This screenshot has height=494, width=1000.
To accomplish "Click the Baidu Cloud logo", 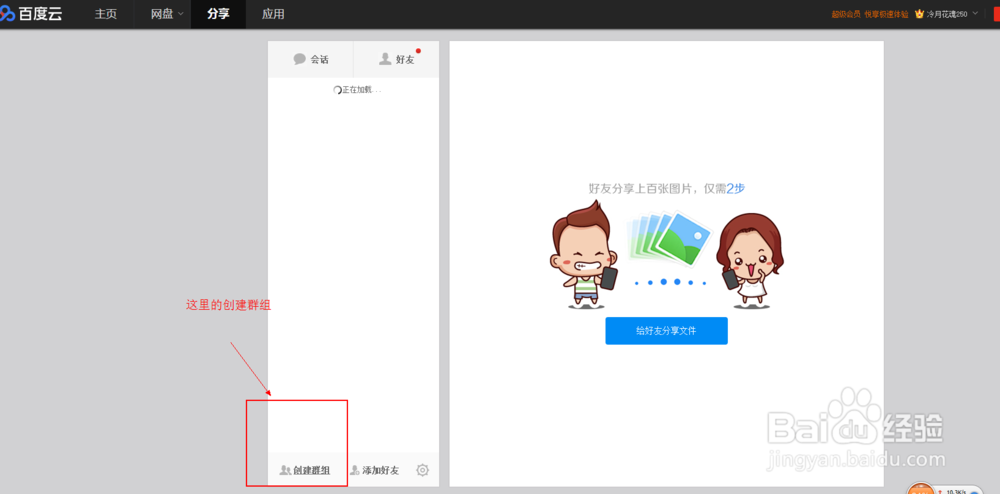I will (x=31, y=13).
